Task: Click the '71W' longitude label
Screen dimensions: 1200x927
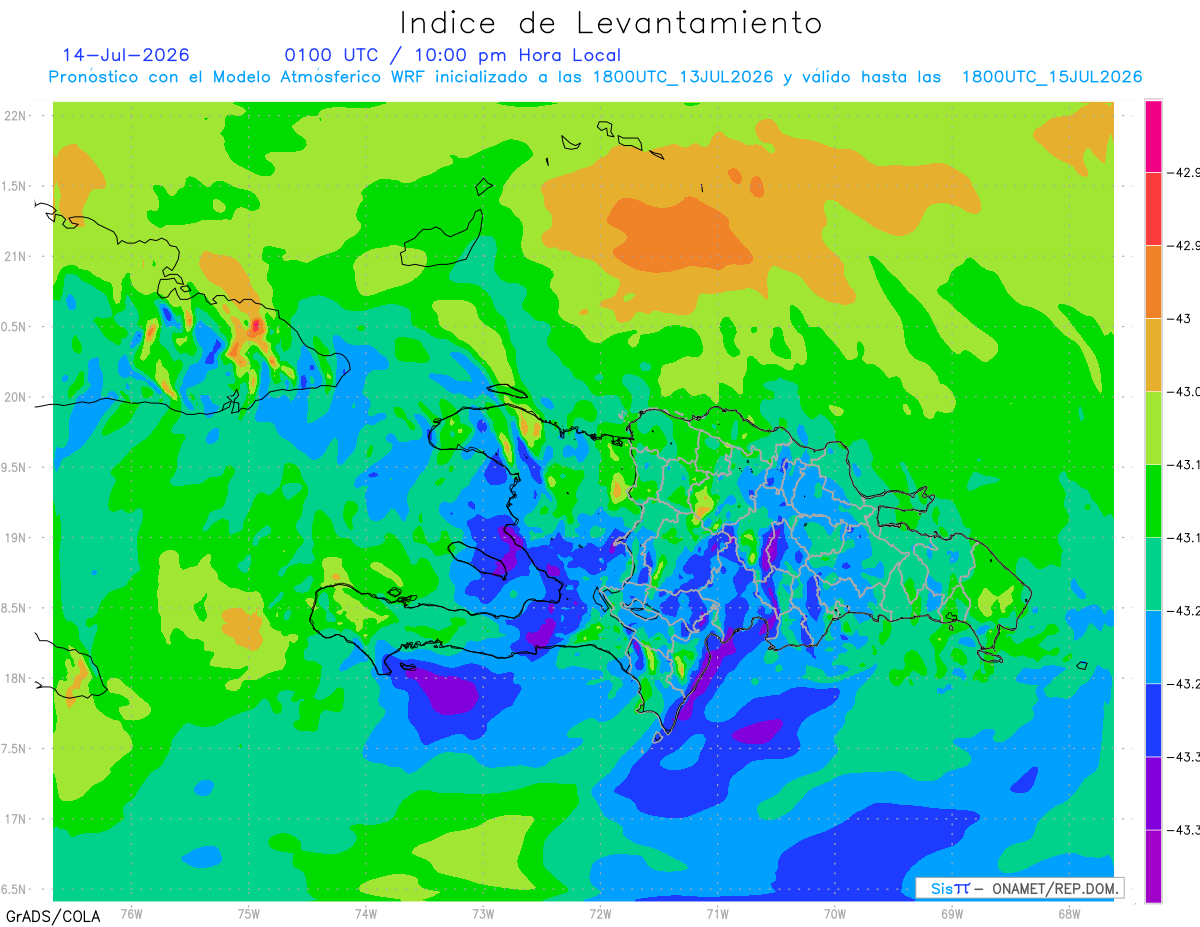Action: (717, 913)
